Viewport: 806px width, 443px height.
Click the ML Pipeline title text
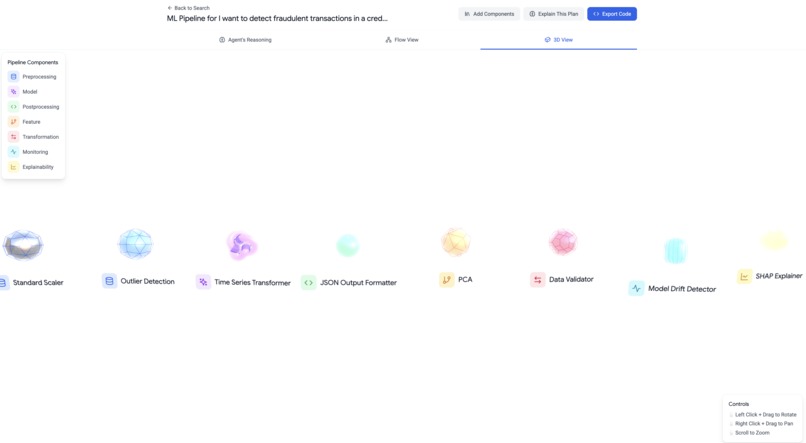pos(277,19)
